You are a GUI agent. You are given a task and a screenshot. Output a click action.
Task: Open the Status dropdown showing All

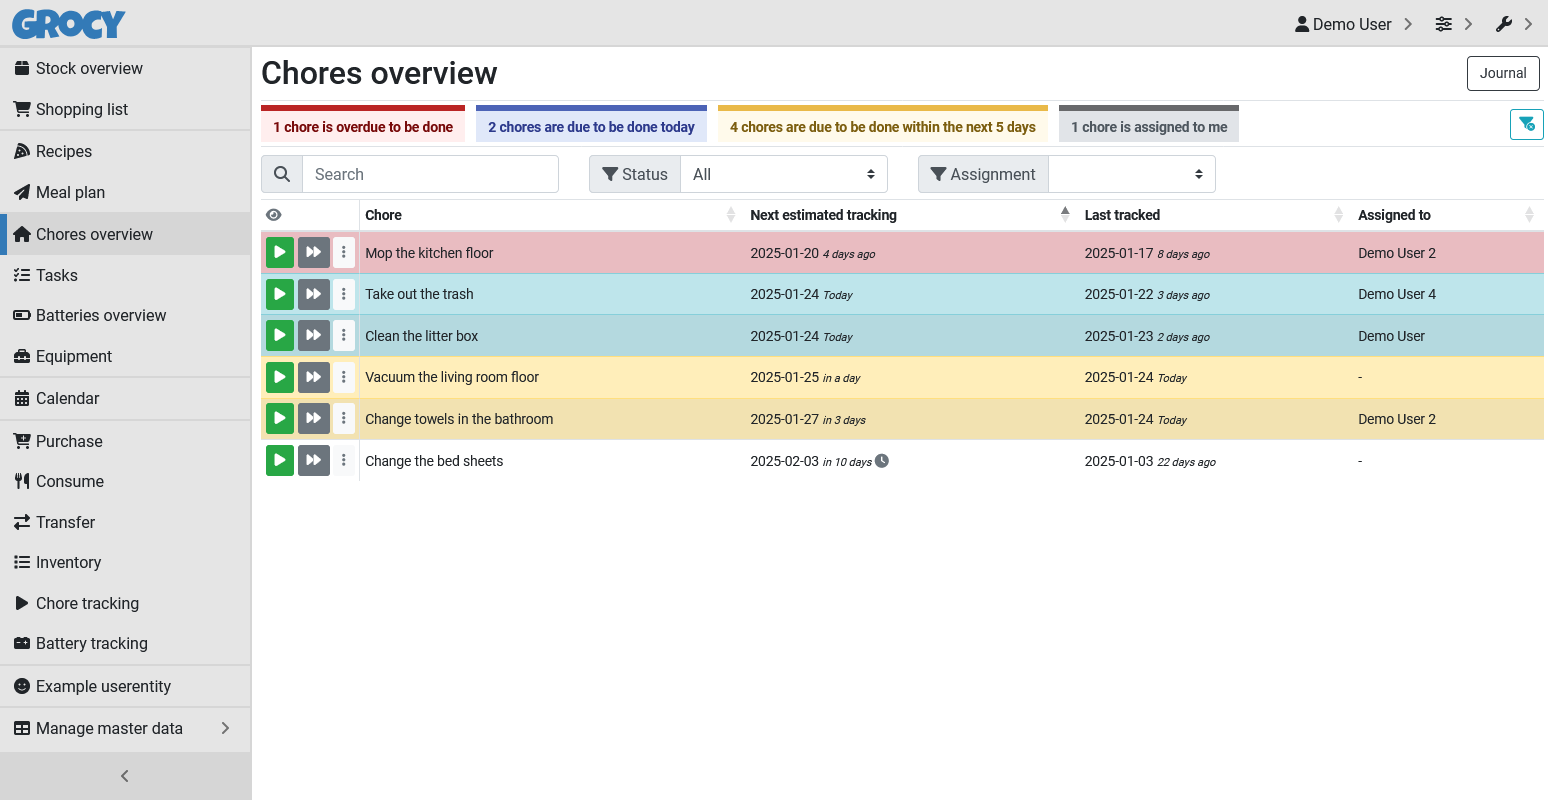[783, 174]
